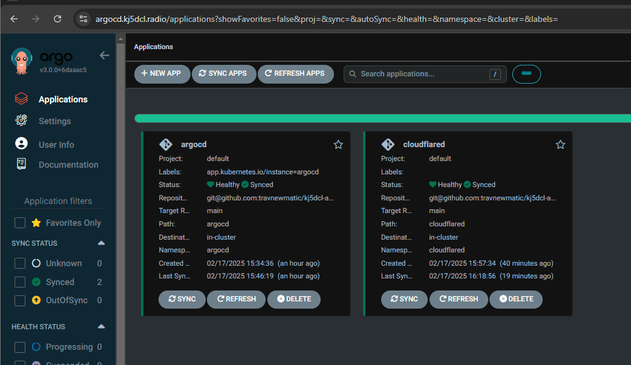
Task: Check the Synced sync status filter
Action: [x=20, y=282]
